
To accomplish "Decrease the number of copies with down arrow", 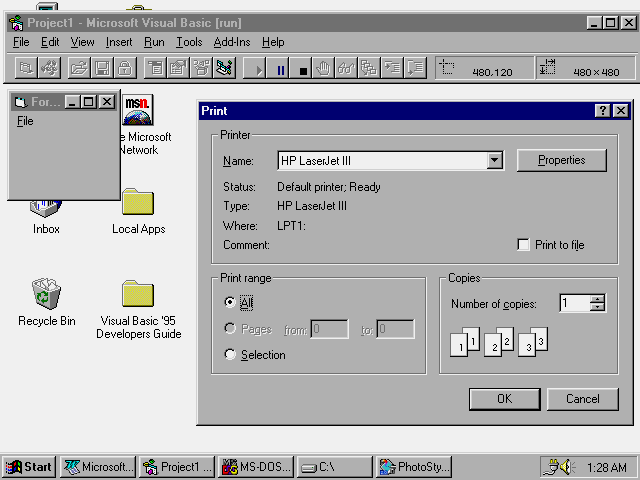I will coord(597,308).
